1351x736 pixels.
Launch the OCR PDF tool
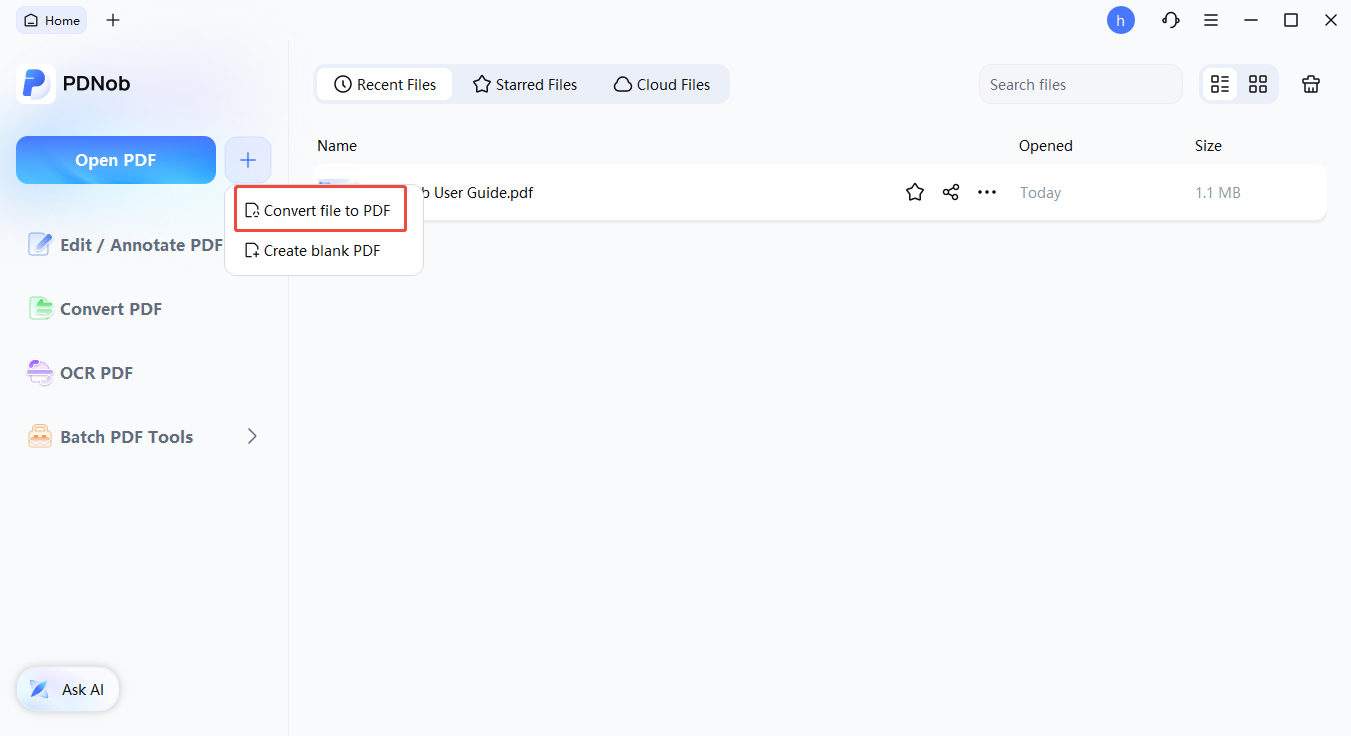[x=95, y=372]
